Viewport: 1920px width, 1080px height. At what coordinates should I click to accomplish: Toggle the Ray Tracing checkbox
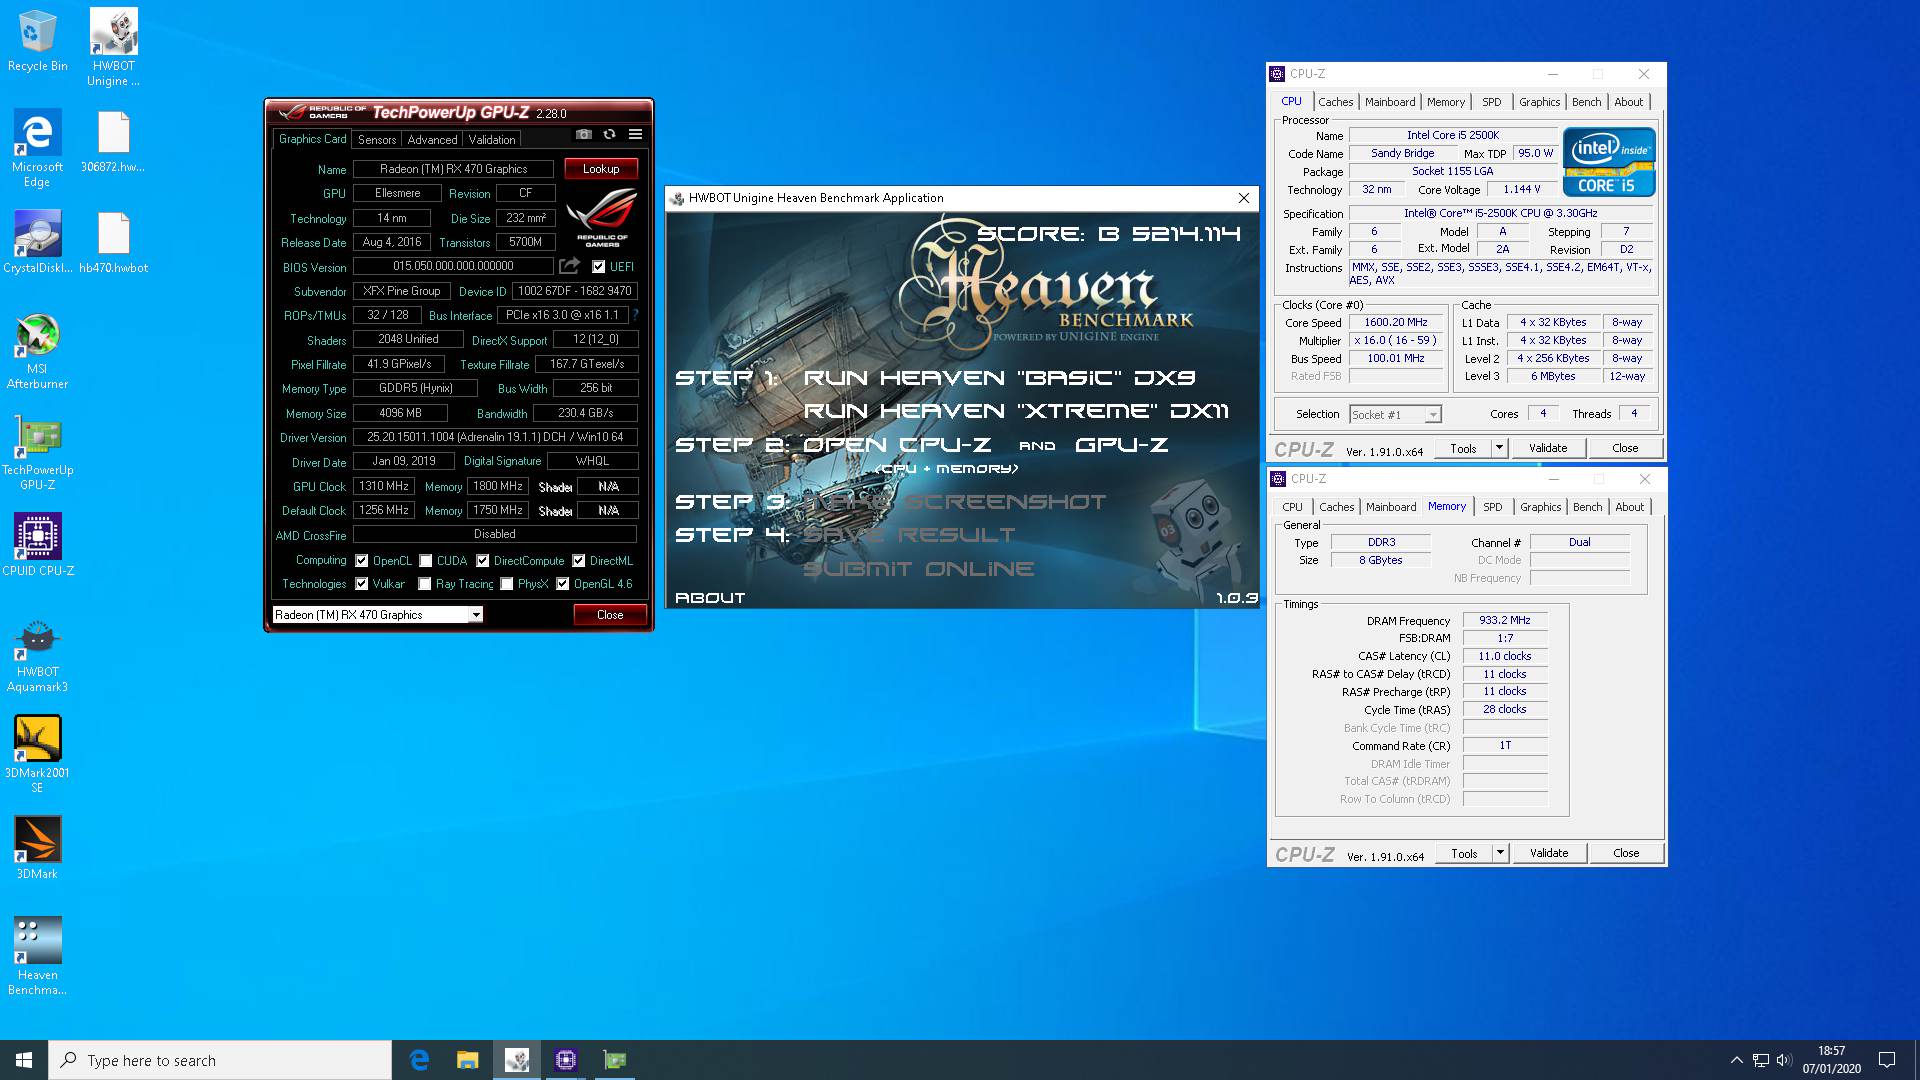425,584
